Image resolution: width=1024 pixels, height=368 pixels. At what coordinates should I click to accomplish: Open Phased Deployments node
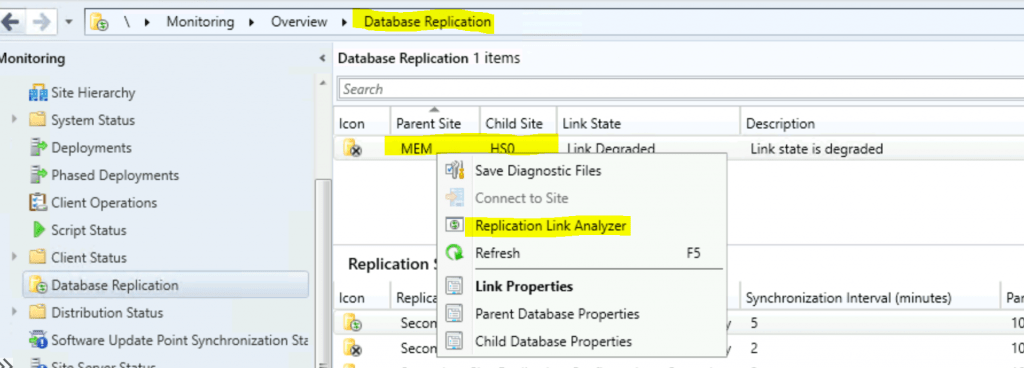point(115,175)
